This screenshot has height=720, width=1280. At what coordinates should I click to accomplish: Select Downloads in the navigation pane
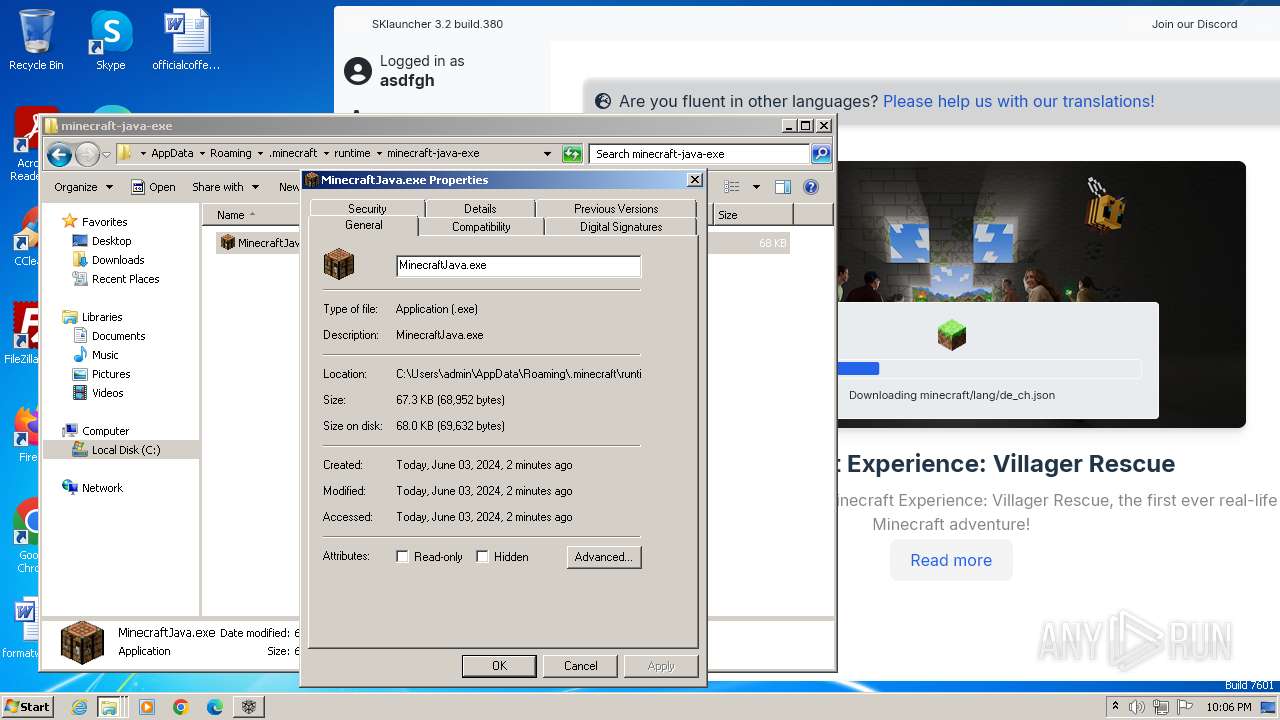(x=118, y=260)
